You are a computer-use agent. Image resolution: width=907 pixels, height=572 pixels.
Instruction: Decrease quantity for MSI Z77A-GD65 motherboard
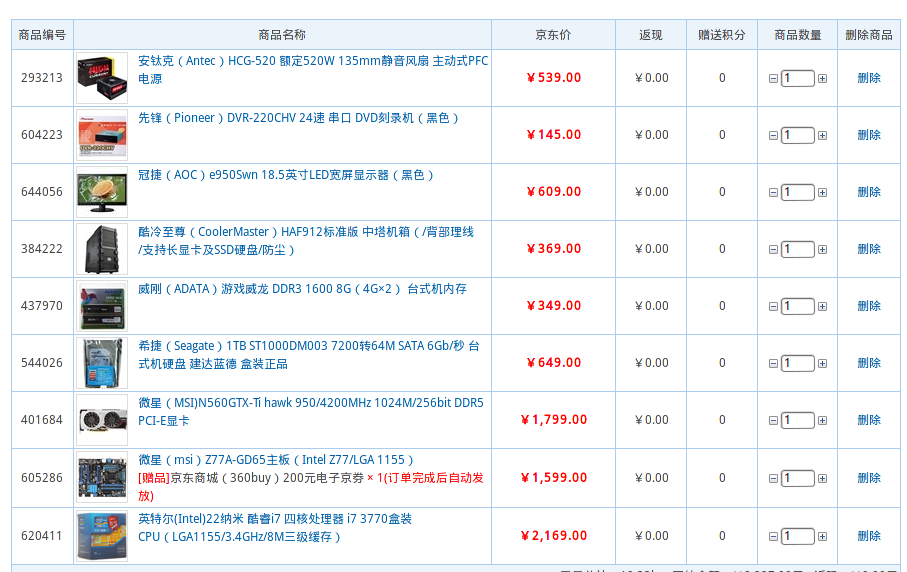773,478
